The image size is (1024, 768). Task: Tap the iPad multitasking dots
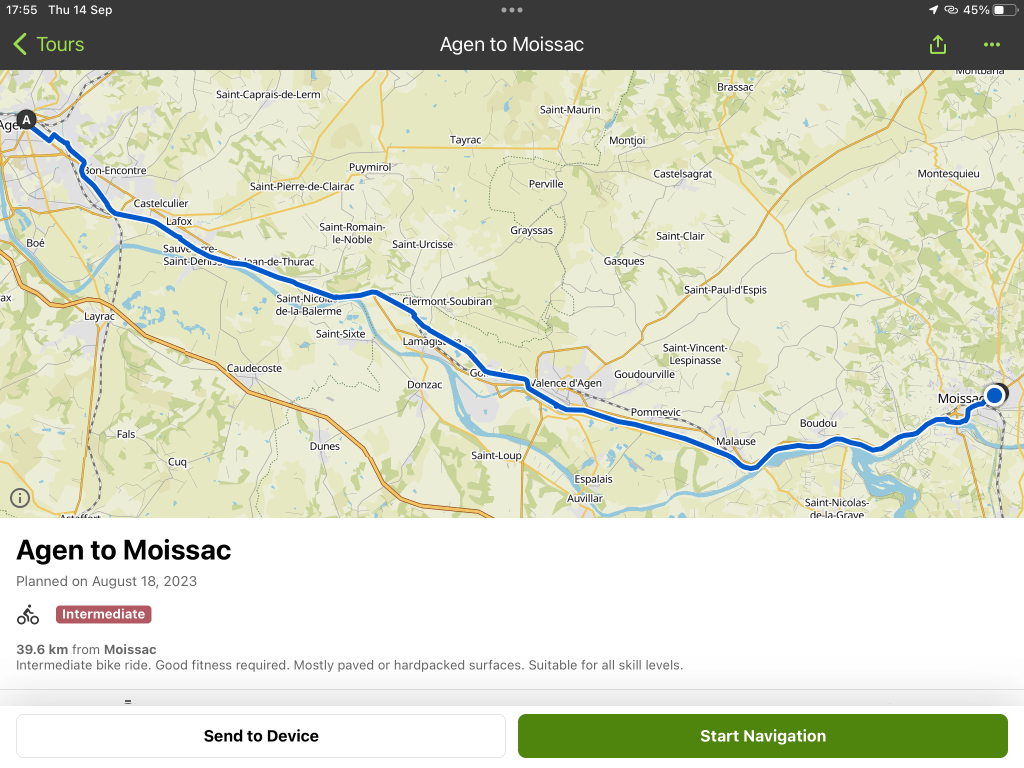[512, 10]
